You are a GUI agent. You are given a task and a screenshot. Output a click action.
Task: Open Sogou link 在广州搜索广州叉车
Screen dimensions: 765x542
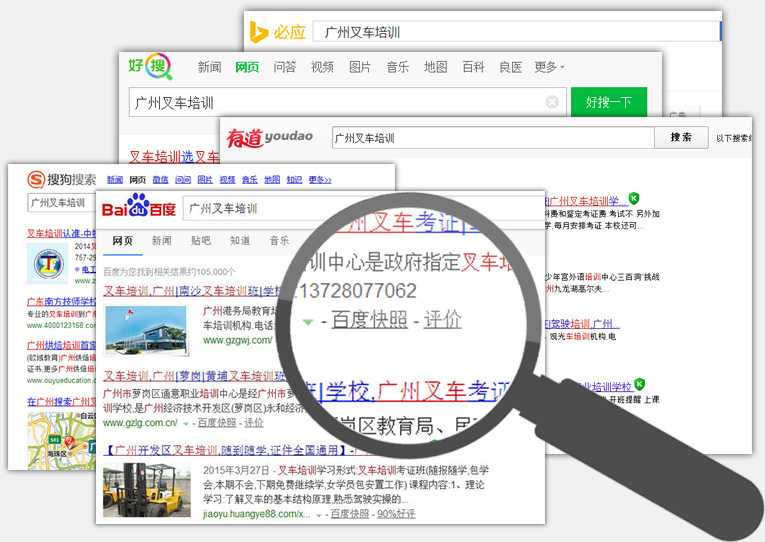[x=61, y=402]
